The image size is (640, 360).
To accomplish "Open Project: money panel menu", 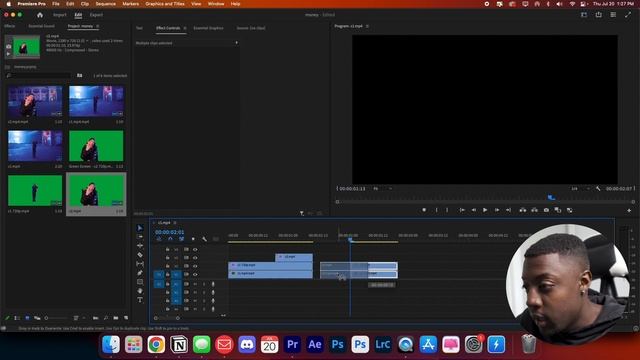I will coord(98,26).
